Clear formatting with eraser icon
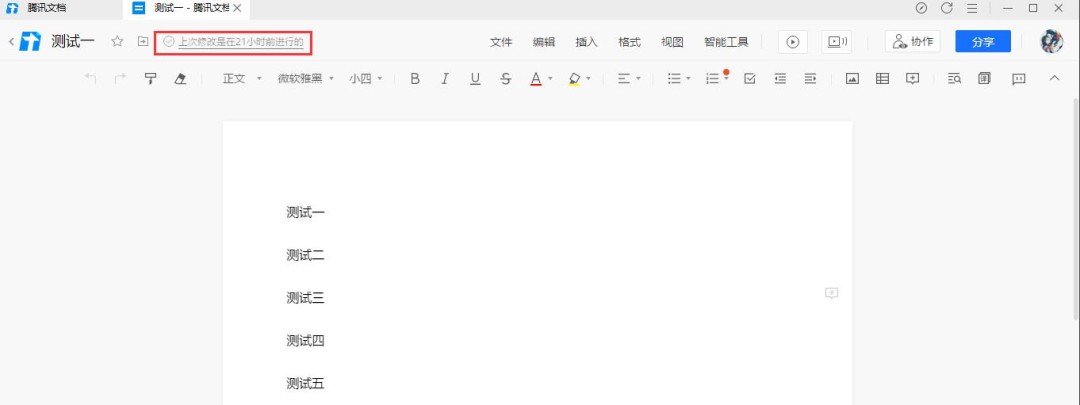Screen dimensions: 1080x405 (x=180, y=79)
